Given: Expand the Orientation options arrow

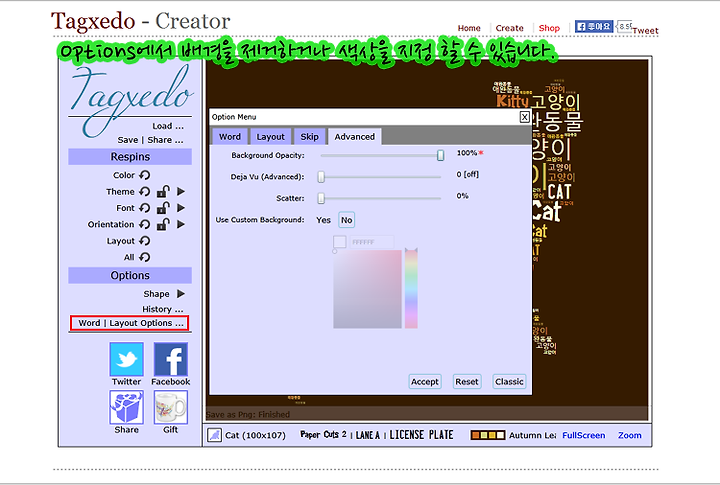Looking at the screenshot, I should tap(181, 225).
